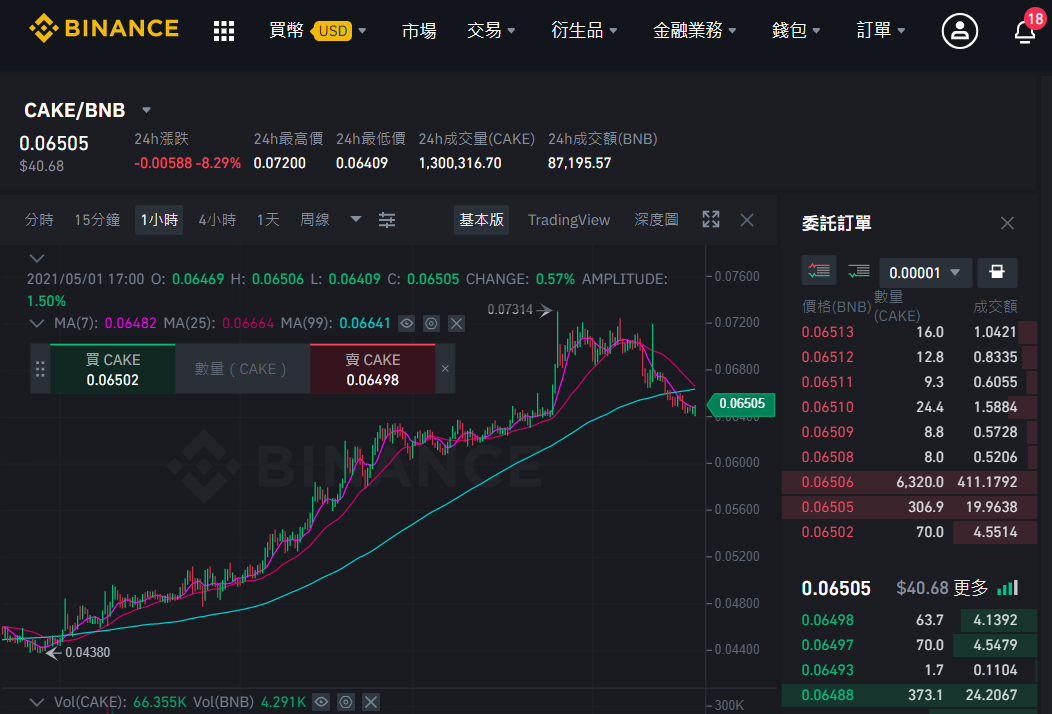The width and height of the screenshot is (1052, 714).
Task: Click the 數量 (CAKE) quantity input field
Action: click(x=242, y=369)
